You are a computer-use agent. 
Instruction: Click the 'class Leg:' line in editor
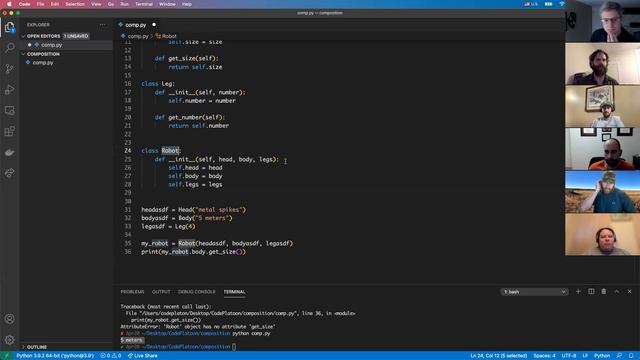pos(158,84)
